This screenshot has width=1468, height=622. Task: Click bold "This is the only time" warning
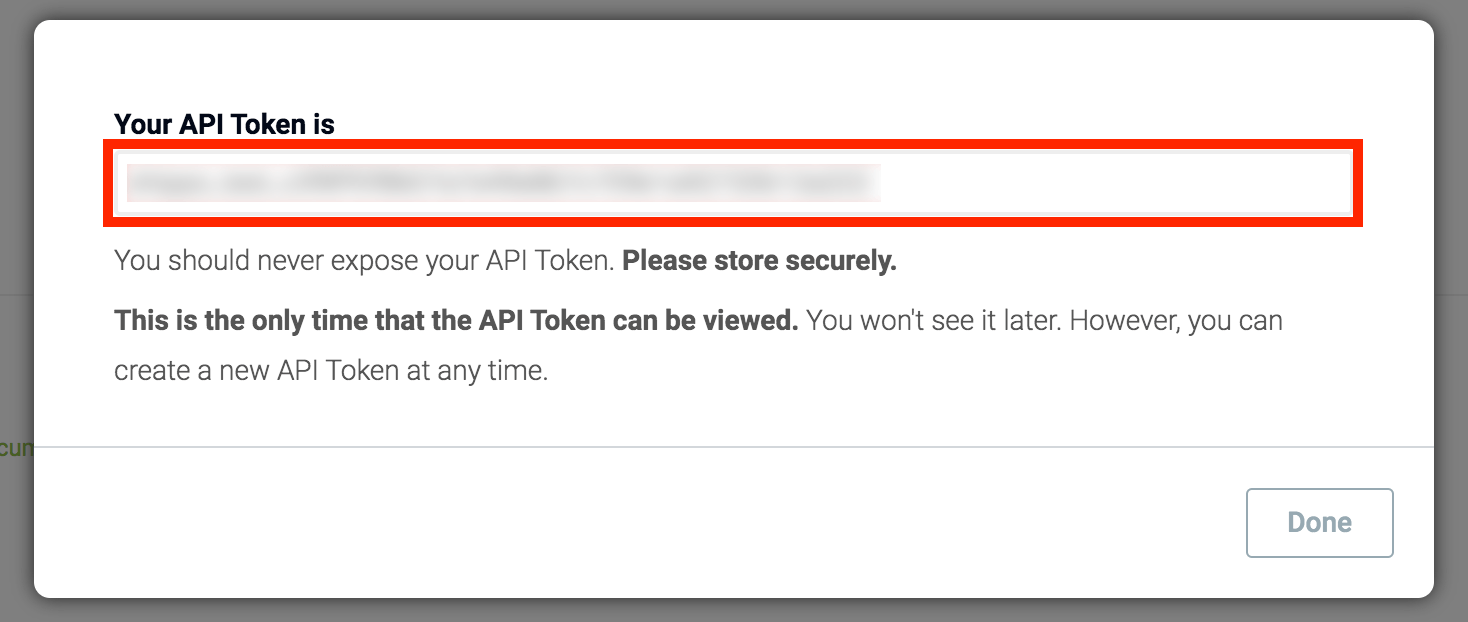(x=456, y=321)
